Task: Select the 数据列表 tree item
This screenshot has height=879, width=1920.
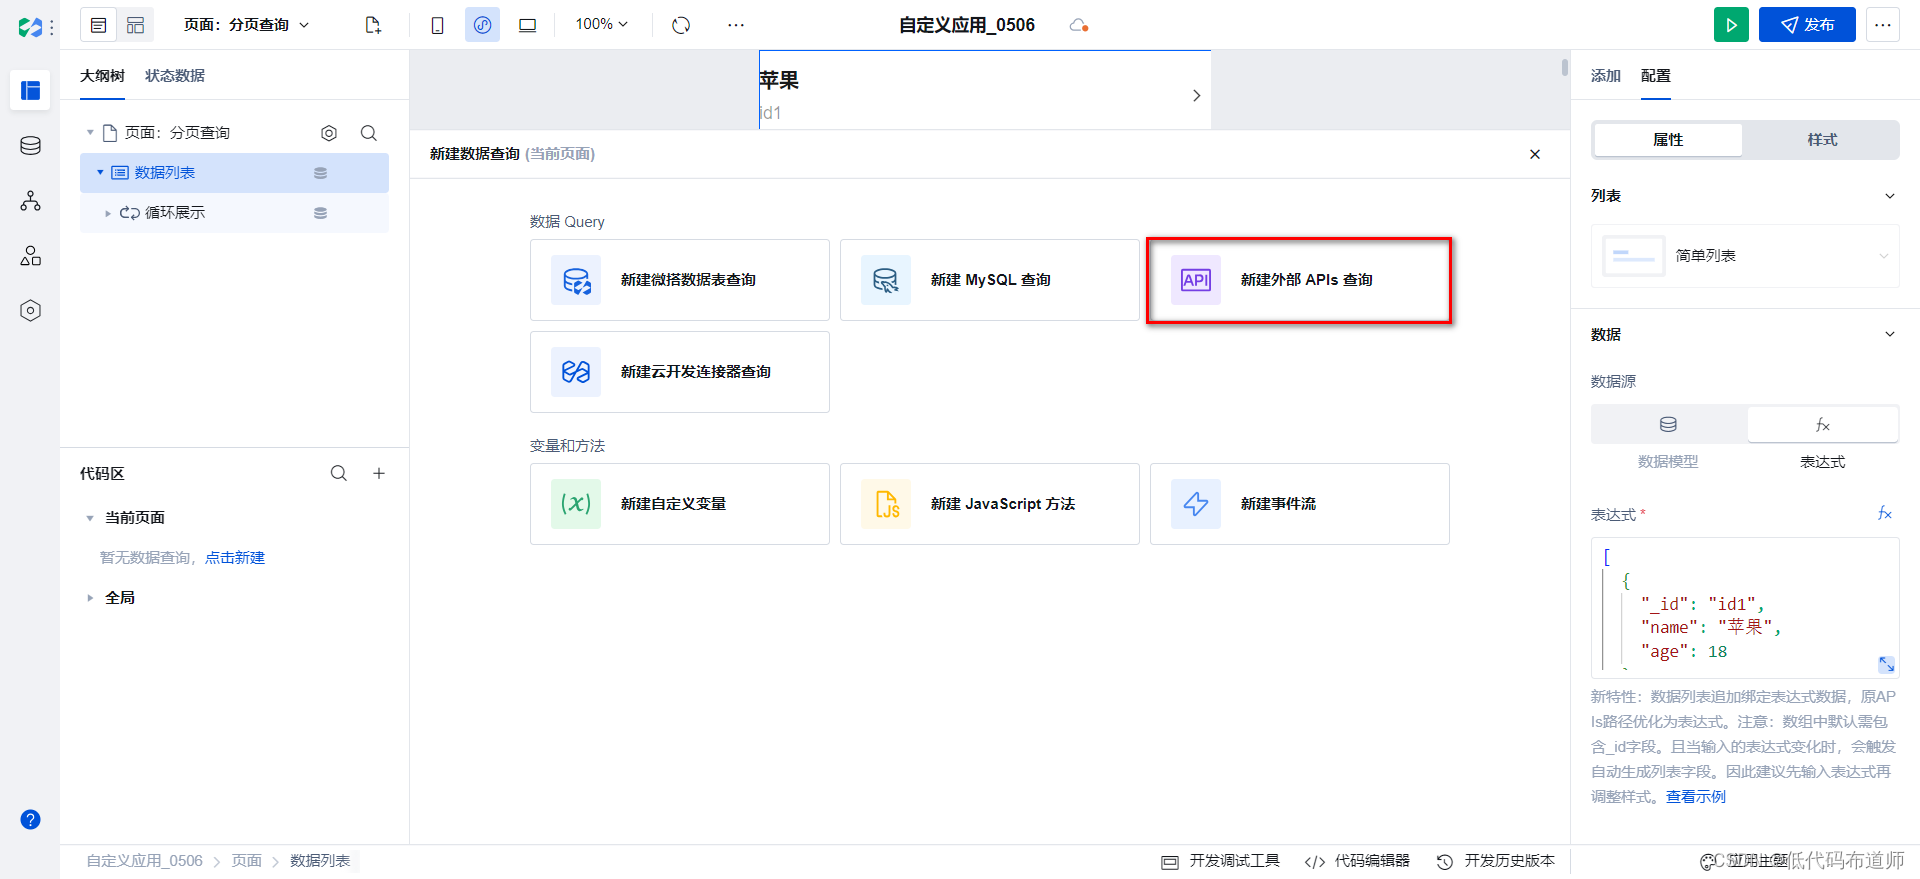Action: point(234,173)
